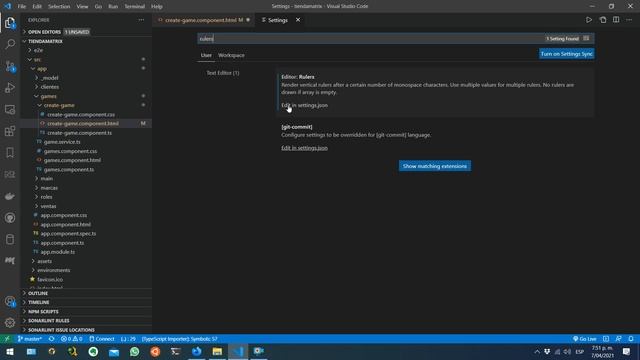The height and width of the screenshot is (360, 640).
Task: Click Windows Start button
Action: click(10, 351)
